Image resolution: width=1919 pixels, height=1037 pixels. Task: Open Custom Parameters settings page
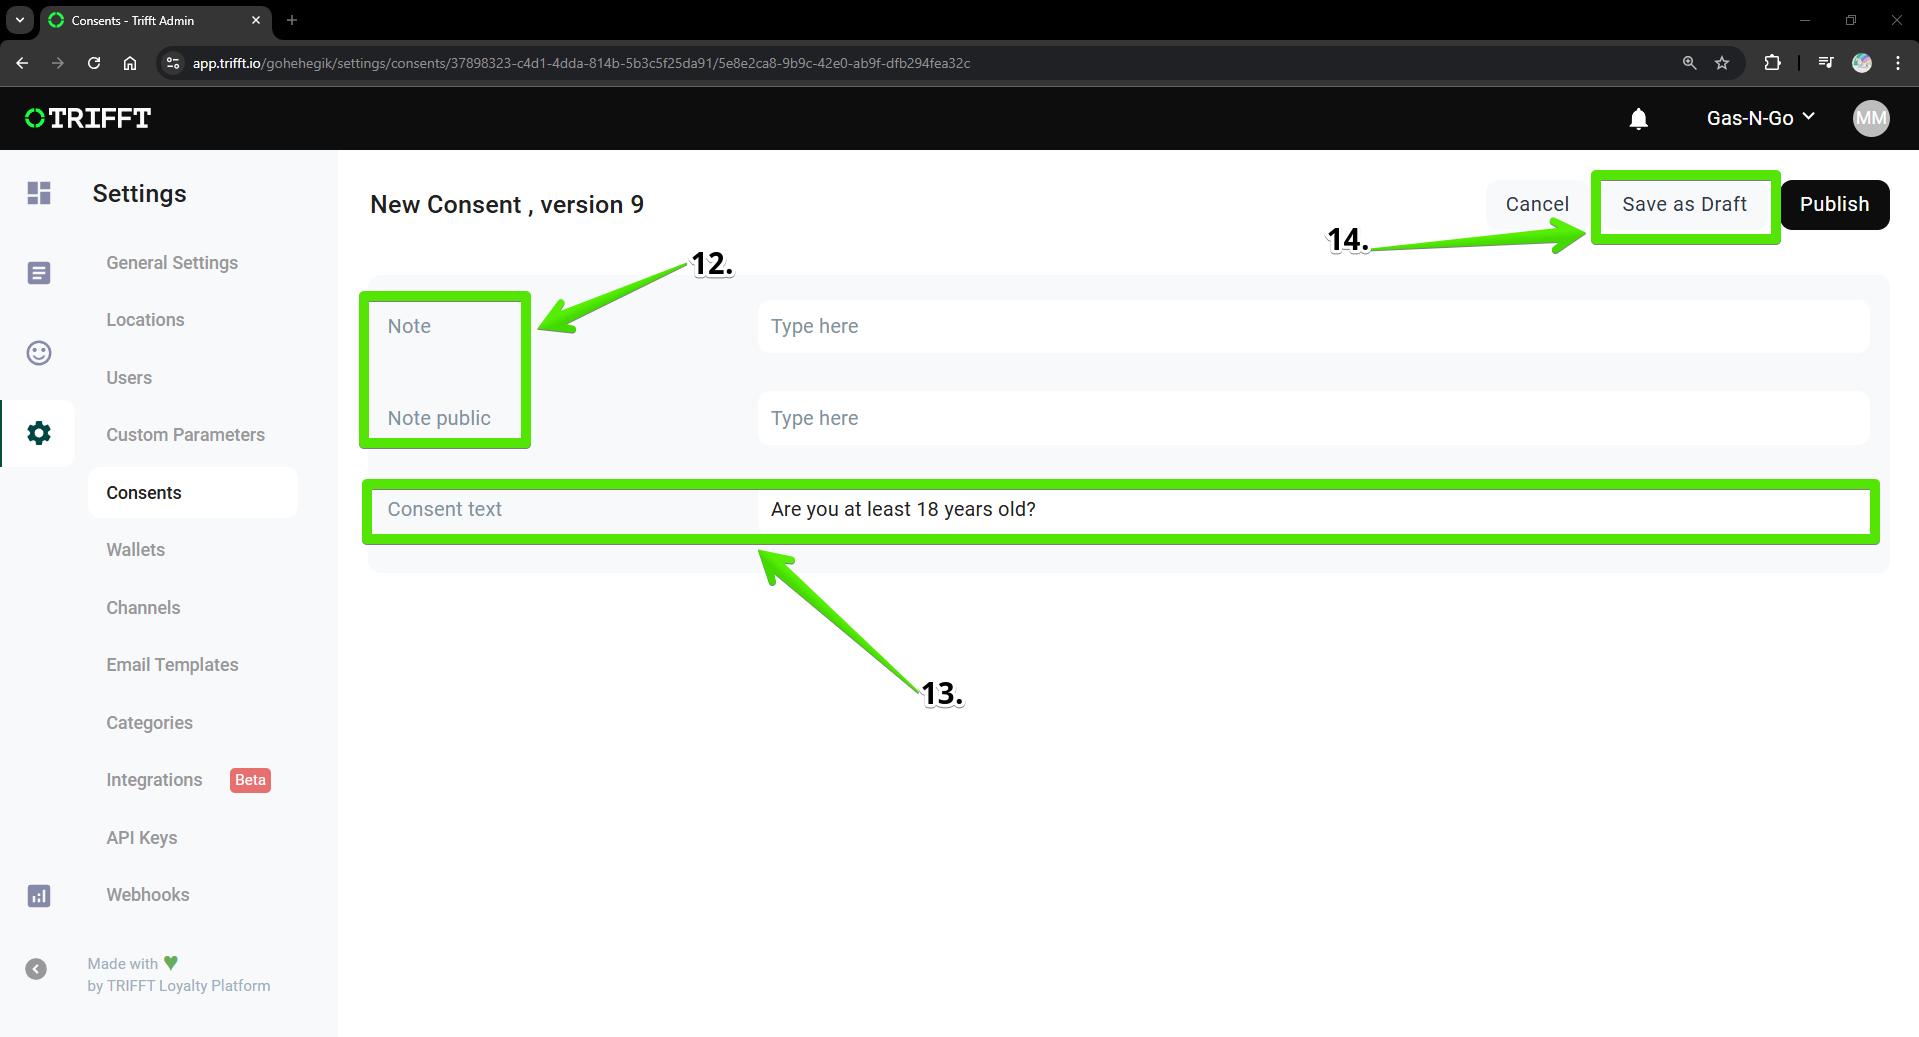tap(185, 435)
